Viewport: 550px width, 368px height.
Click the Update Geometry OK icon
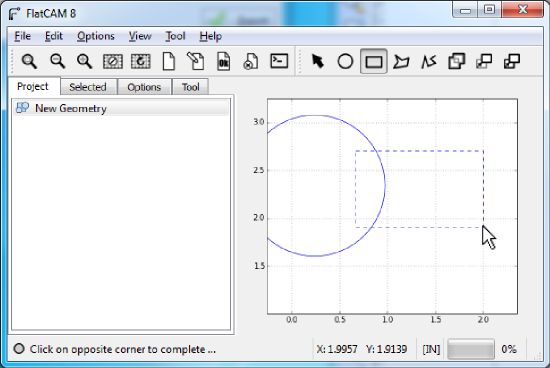[224, 61]
